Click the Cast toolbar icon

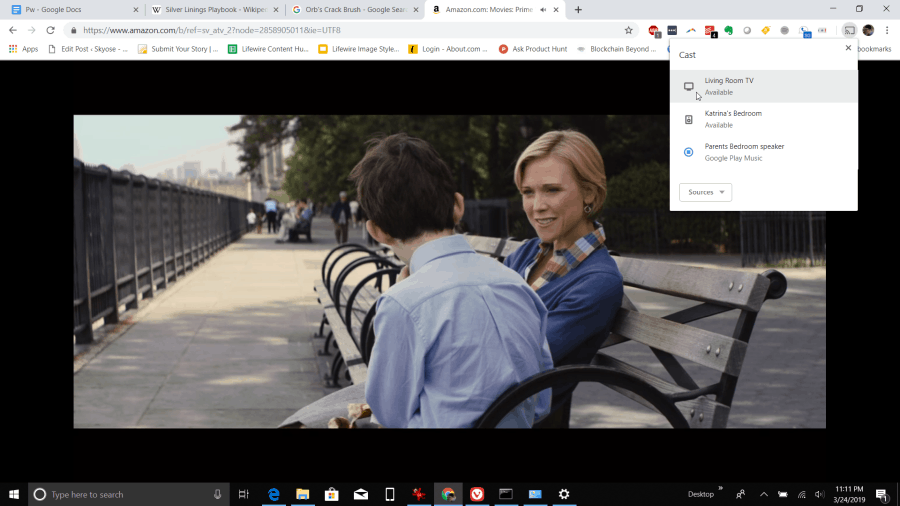849,30
